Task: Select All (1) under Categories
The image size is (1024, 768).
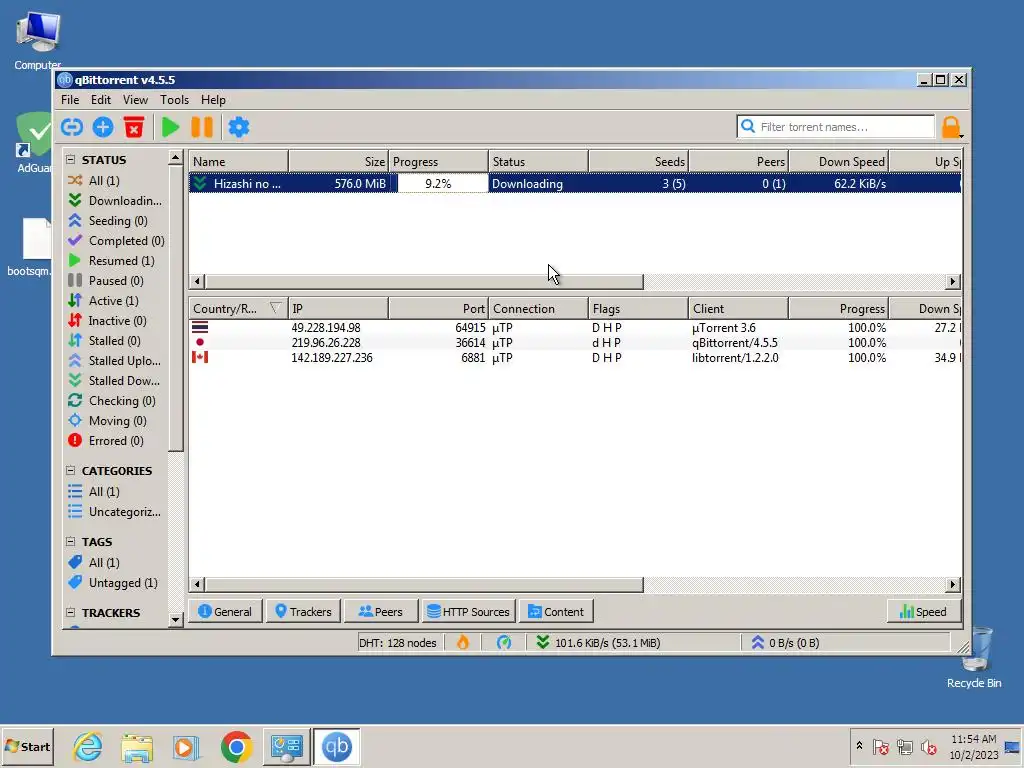Action: click(104, 492)
